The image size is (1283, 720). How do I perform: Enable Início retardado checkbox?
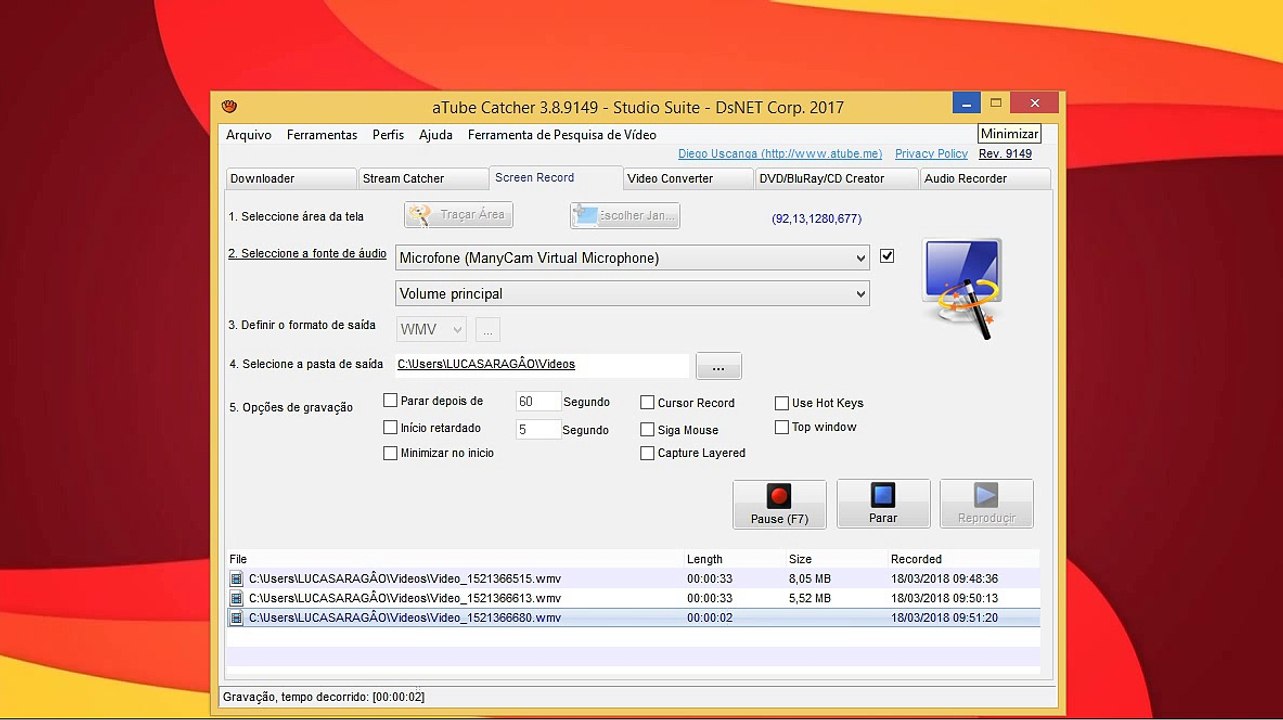(391, 428)
